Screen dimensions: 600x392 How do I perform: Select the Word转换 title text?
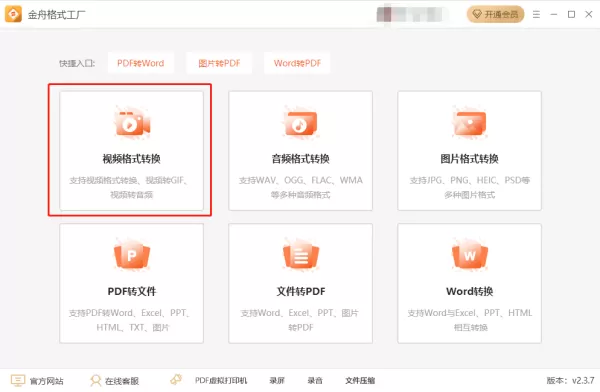[470, 291]
